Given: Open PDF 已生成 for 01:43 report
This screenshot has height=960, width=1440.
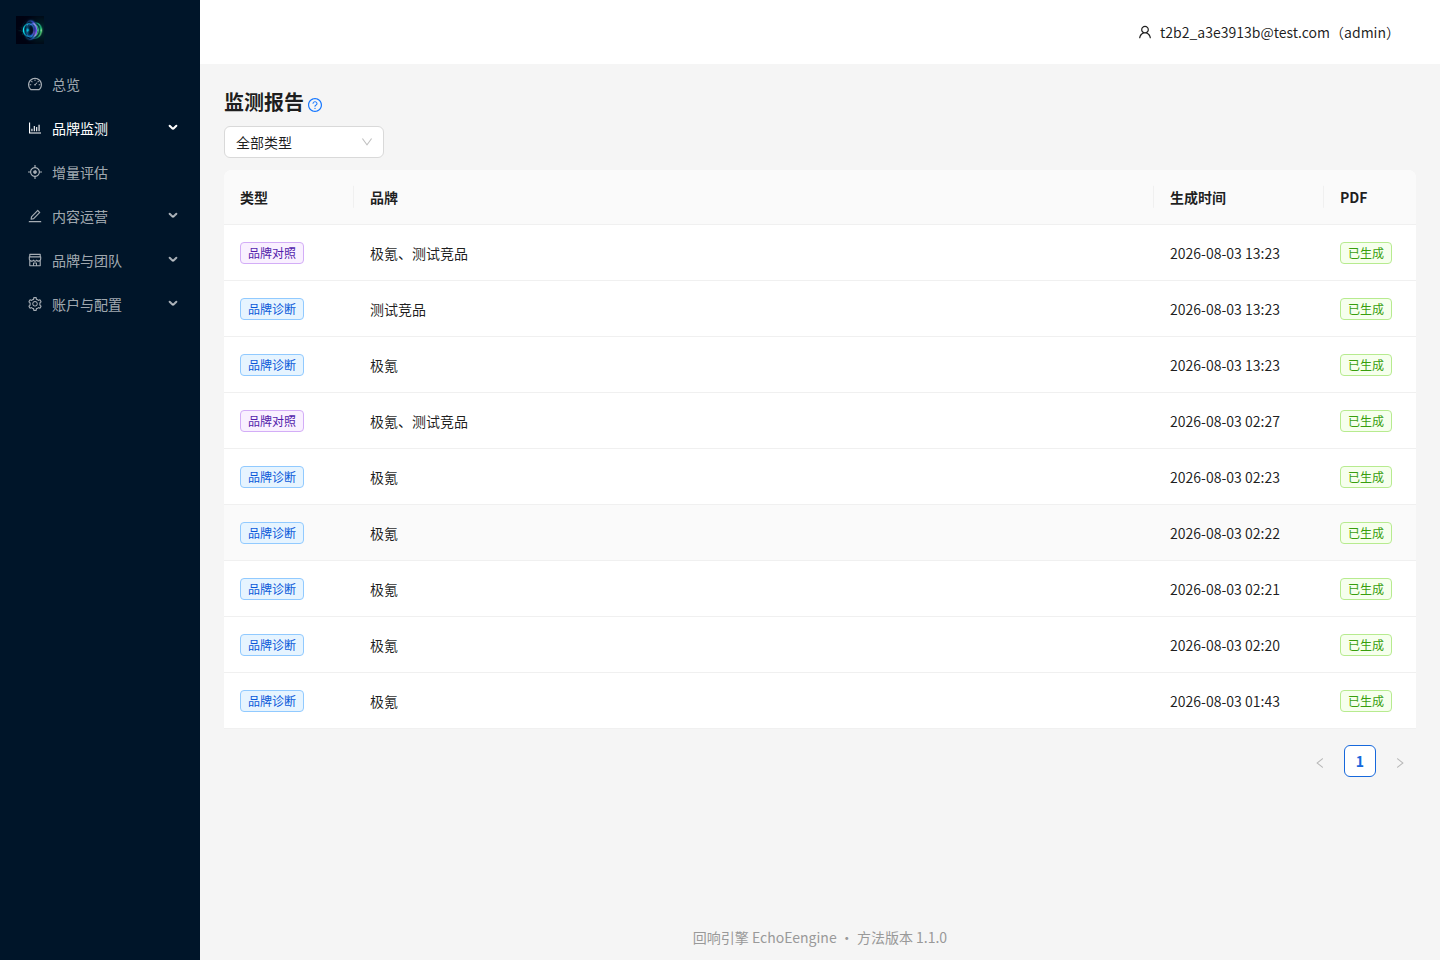Looking at the screenshot, I should click(x=1366, y=701).
